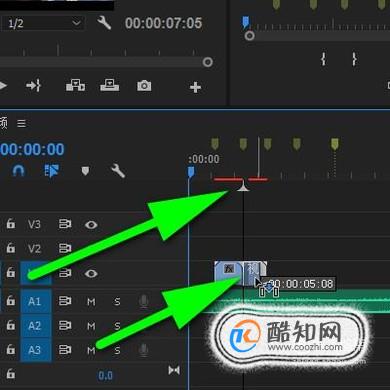The height and width of the screenshot is (390, 390).
Task: Open the sequence panel menu icon
Action: [x=22, y=123]
